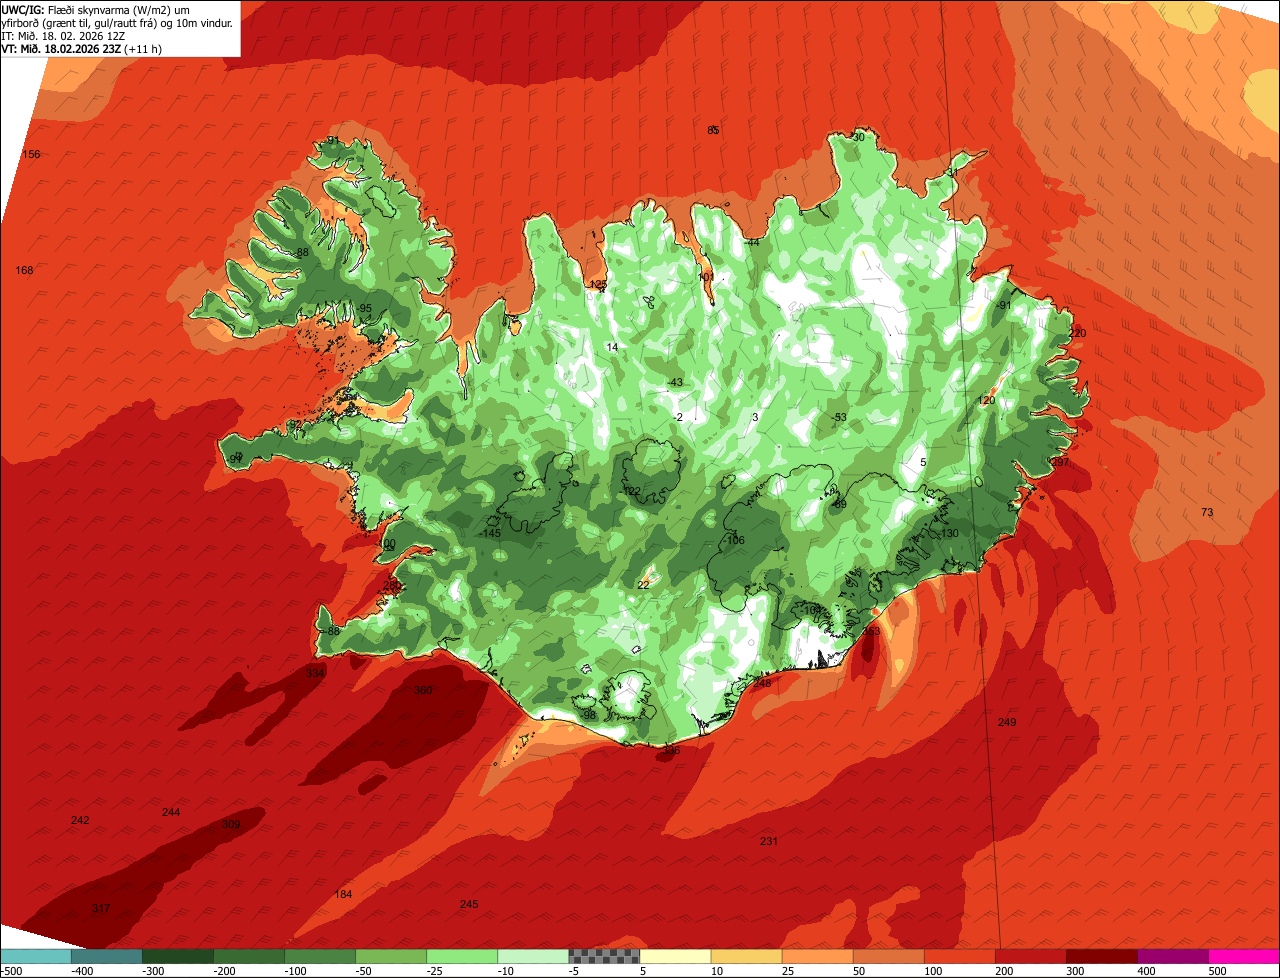Click the light orange 25 to 50 legend swatch

(x=817, y=956)
